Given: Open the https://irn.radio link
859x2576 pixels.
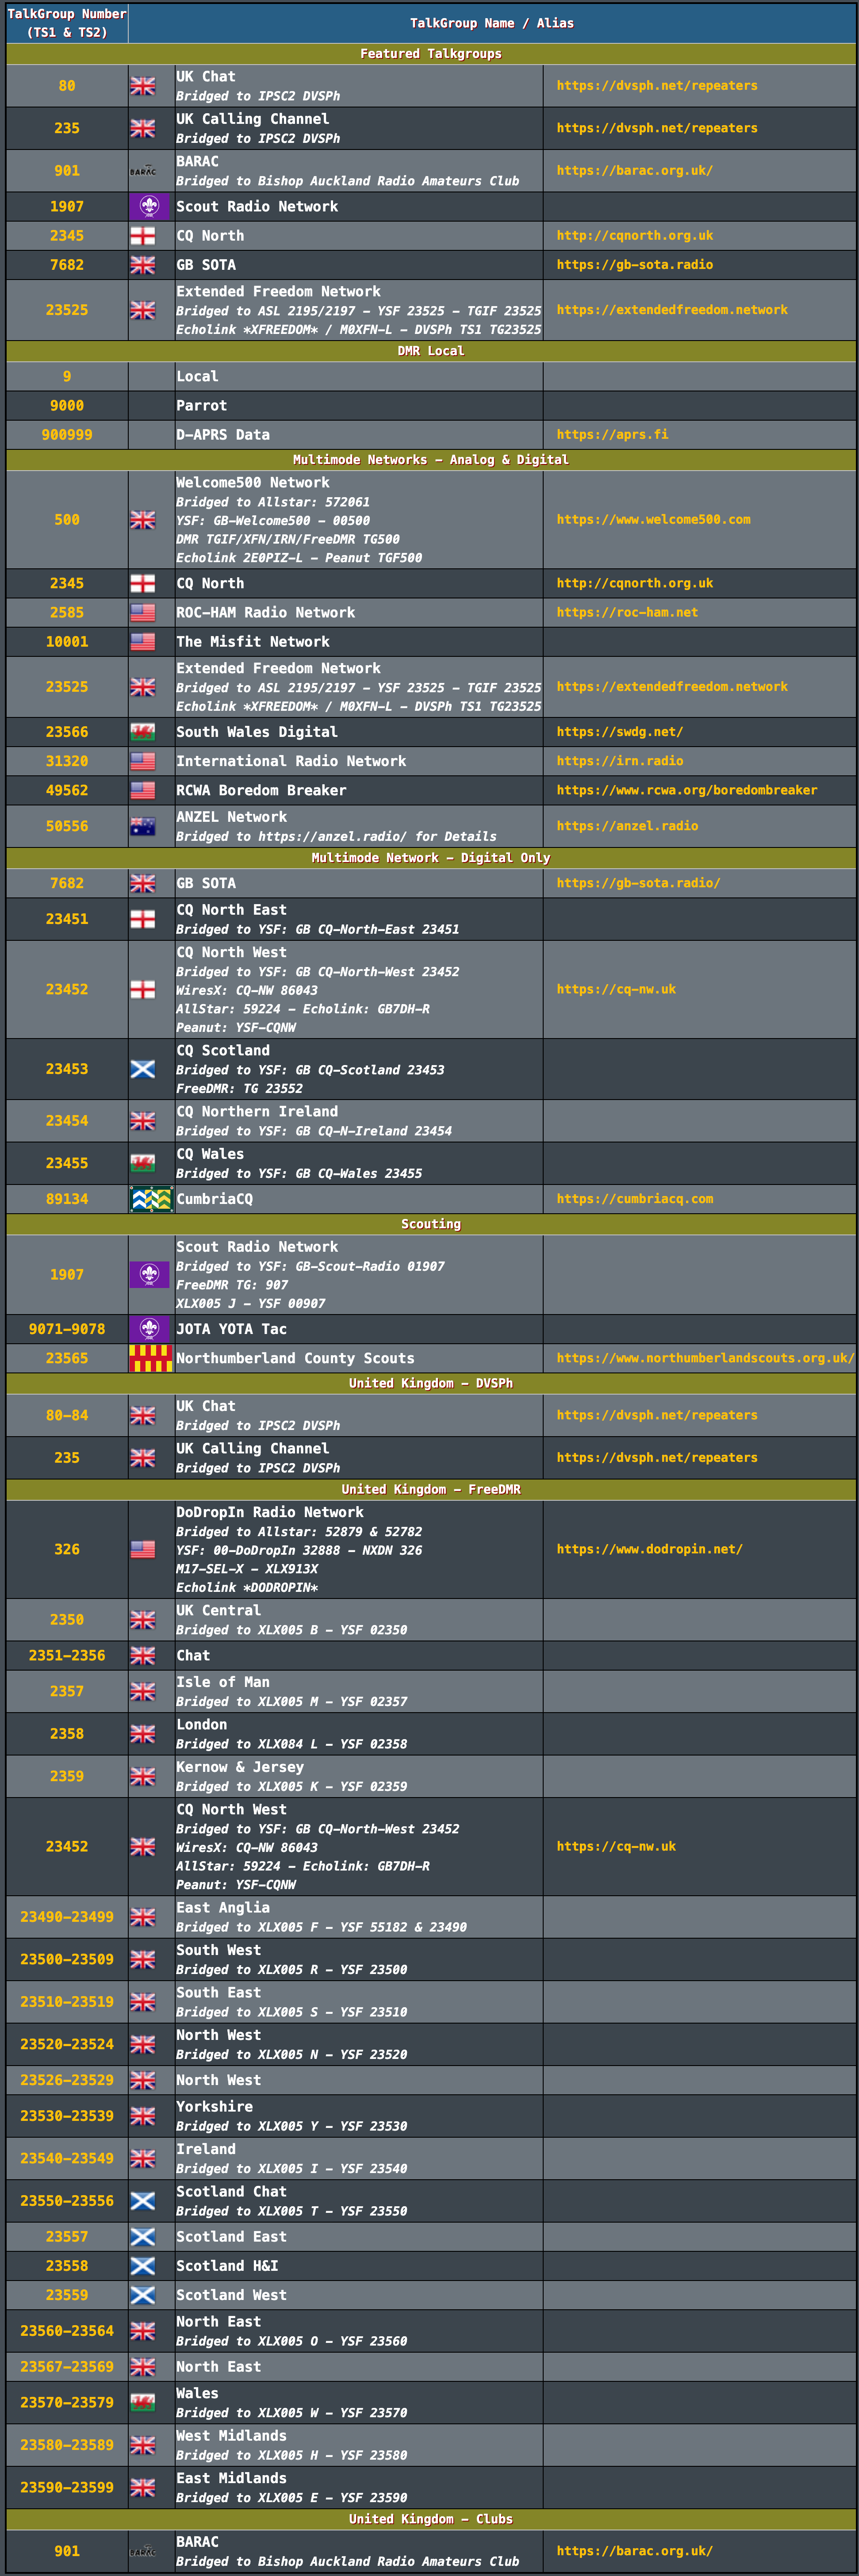Looking at the screenshot, I should coord(620,761).
